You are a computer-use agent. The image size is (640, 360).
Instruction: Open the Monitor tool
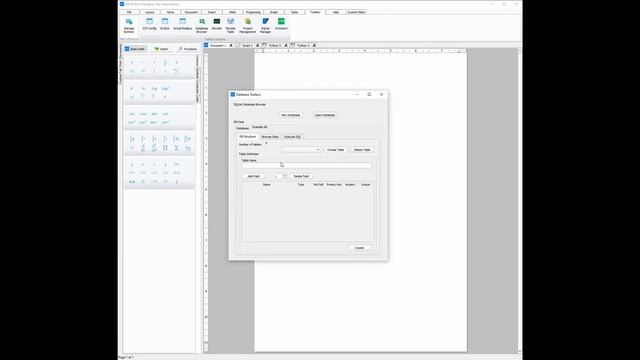click(x=217, y=24)
